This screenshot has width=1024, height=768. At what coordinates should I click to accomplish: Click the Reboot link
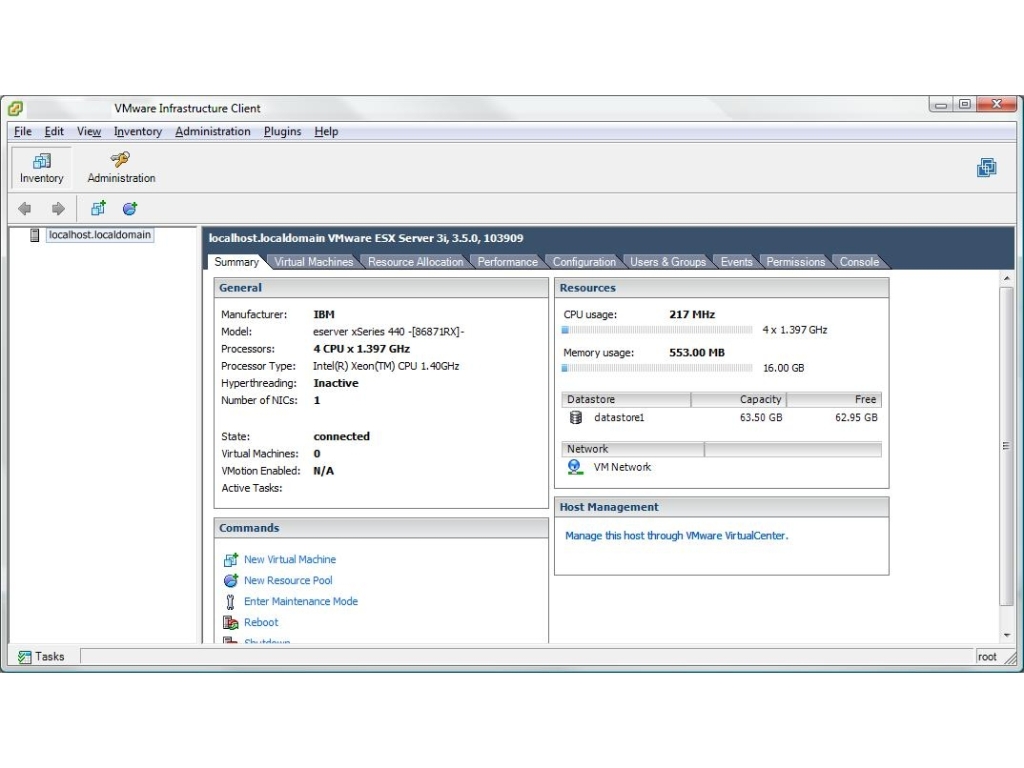[x=261, y=622]
